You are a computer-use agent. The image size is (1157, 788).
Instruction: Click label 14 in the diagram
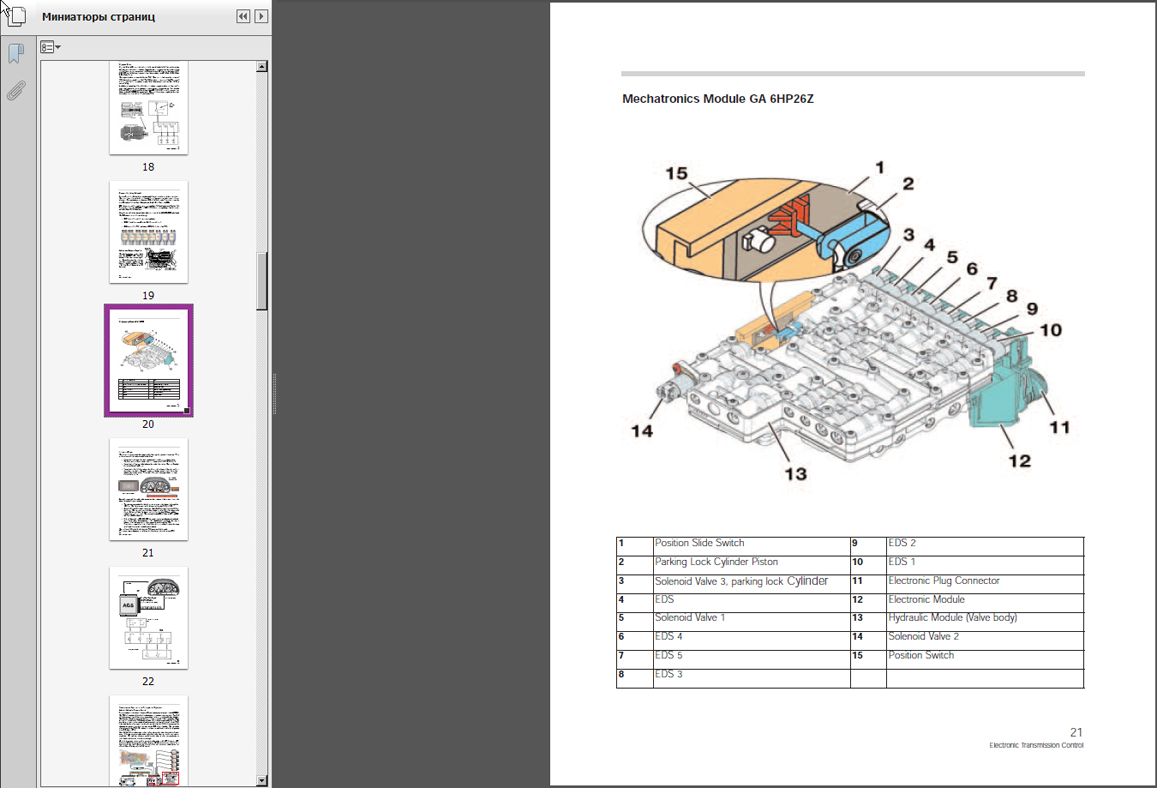pyautogui.click(x=641, y=430)
